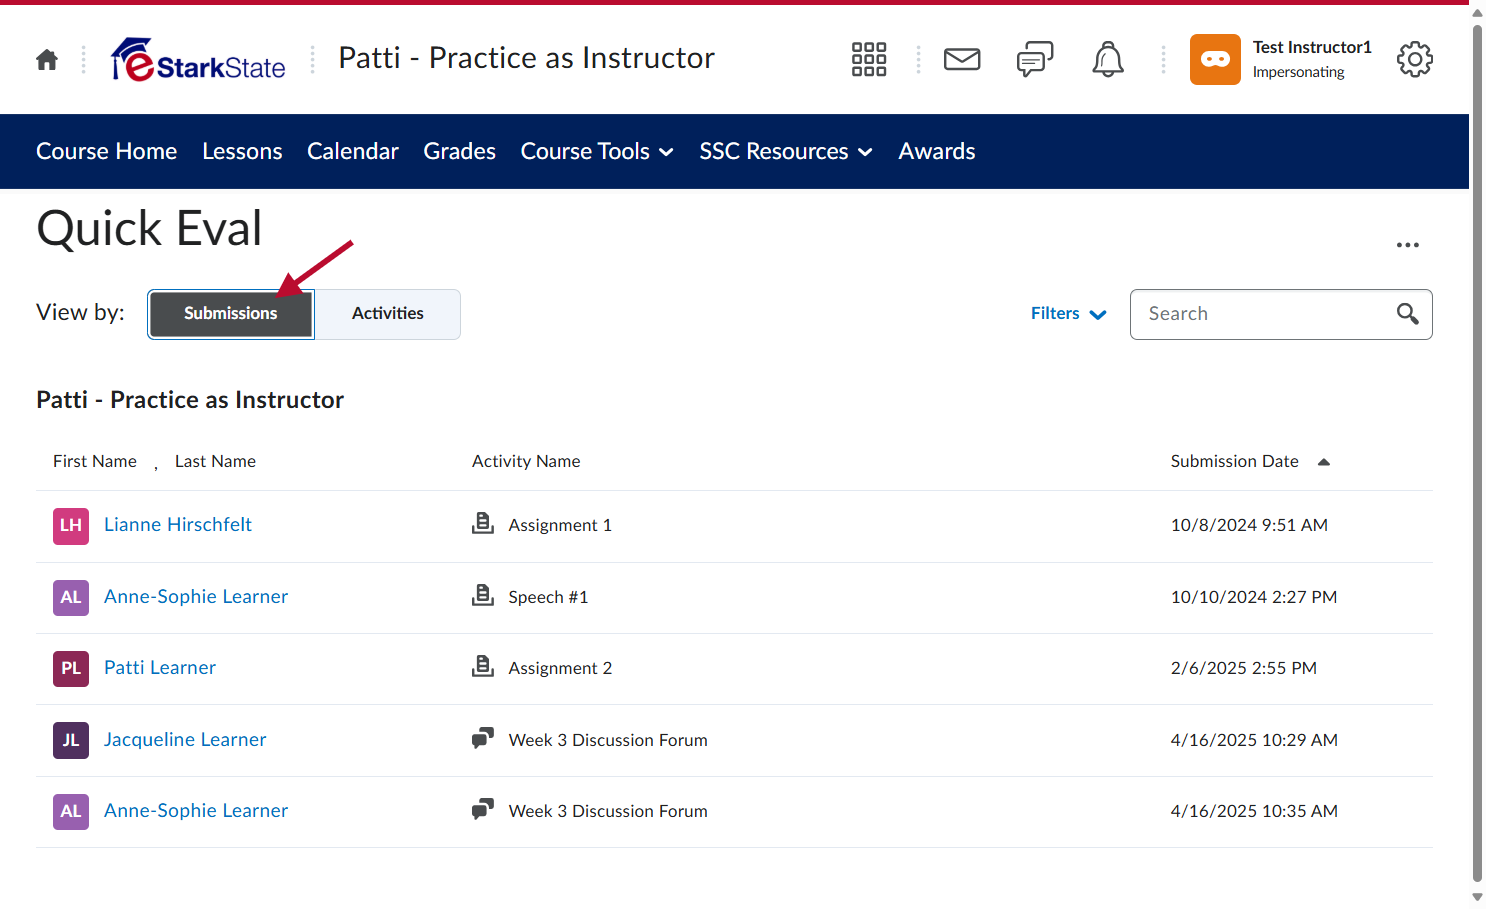Toggle Submission Date sort order
Viewport: 1486px width, 909px height.
point(1250,461)
